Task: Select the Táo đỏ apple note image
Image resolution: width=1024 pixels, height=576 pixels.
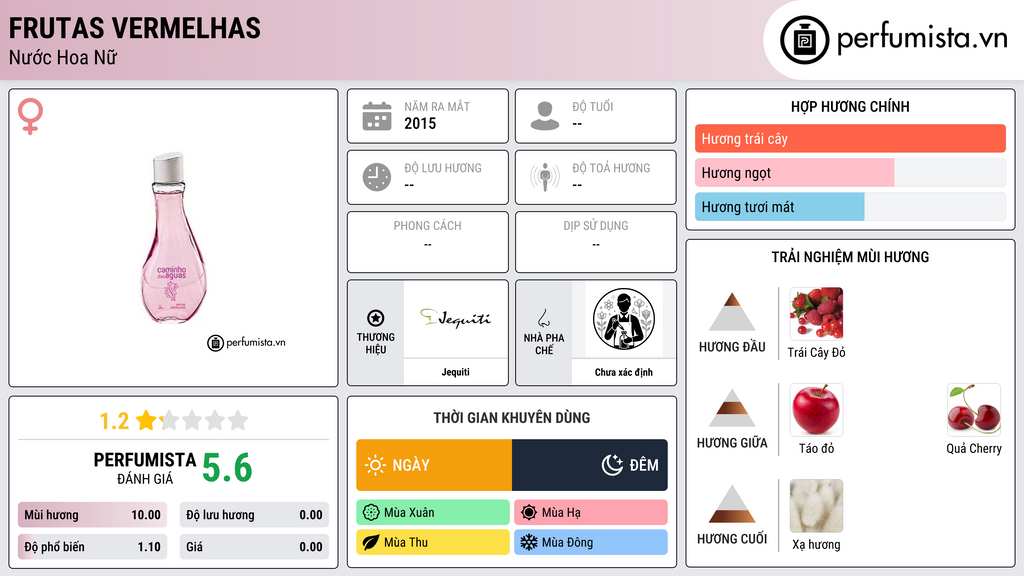Action: [x=816, y=409]
